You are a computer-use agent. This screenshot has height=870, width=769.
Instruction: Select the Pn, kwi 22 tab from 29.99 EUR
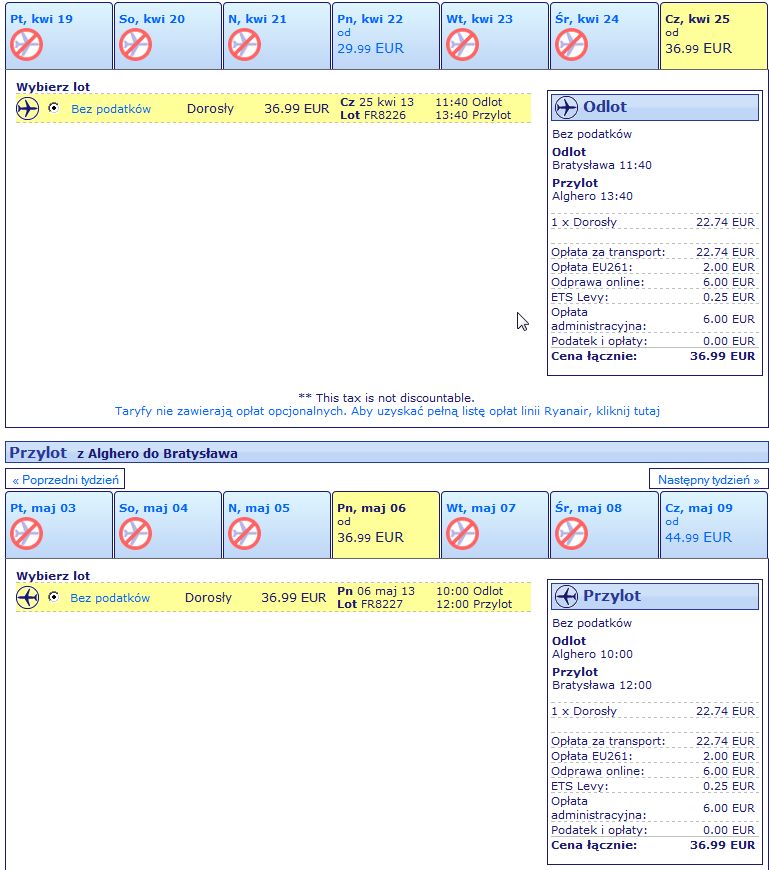[386, 36]
